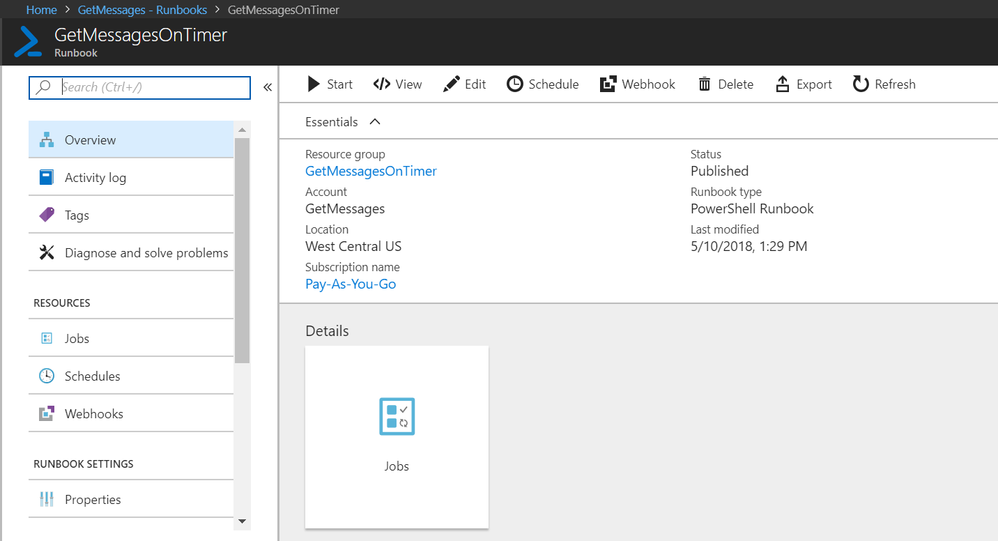Open Schedules under Resources
The width and height of the screenshot is (998, 541).
[131, 376]
